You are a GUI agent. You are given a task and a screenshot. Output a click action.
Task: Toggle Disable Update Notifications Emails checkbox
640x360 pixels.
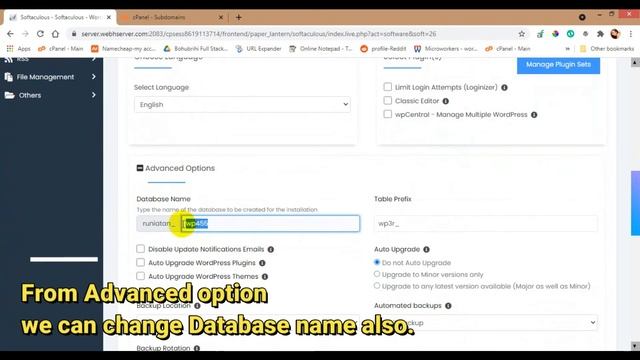click(140, 249)
